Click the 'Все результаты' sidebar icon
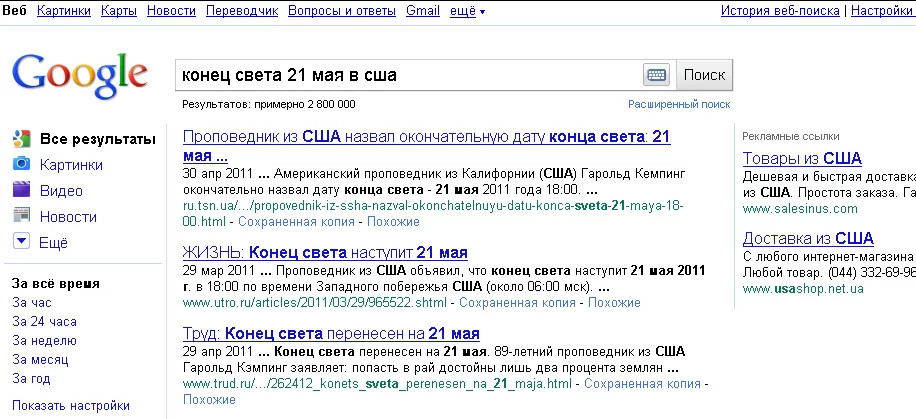The height and width of the screenshot is (419, 916). 22,139
